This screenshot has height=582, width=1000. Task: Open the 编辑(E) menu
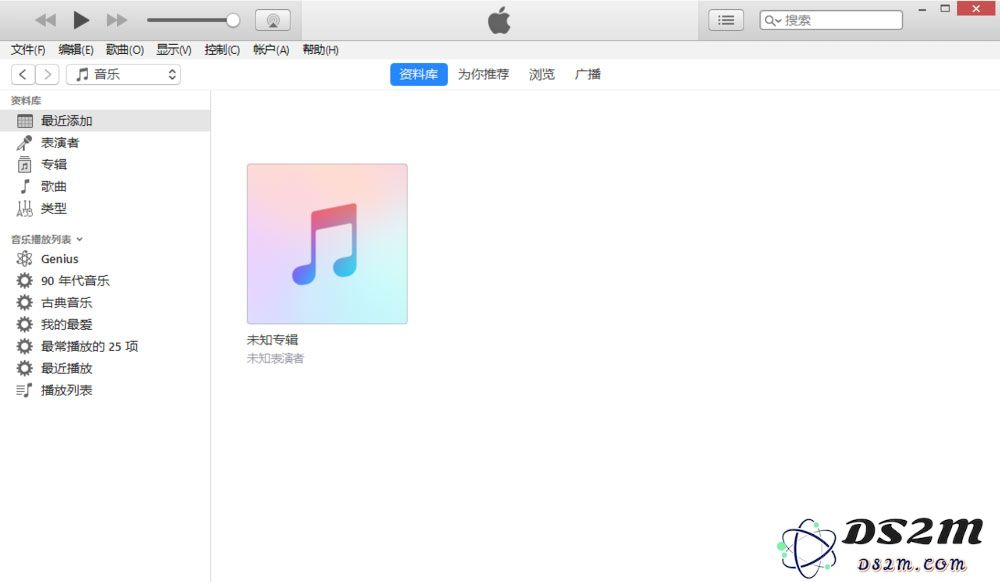[x=76, y=50]
